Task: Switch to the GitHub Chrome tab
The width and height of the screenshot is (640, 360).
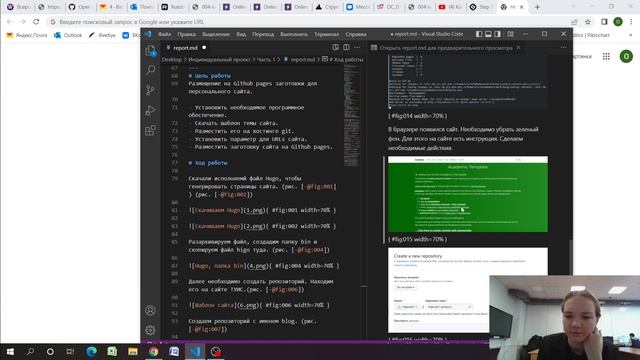Action: tap(80, 7)
